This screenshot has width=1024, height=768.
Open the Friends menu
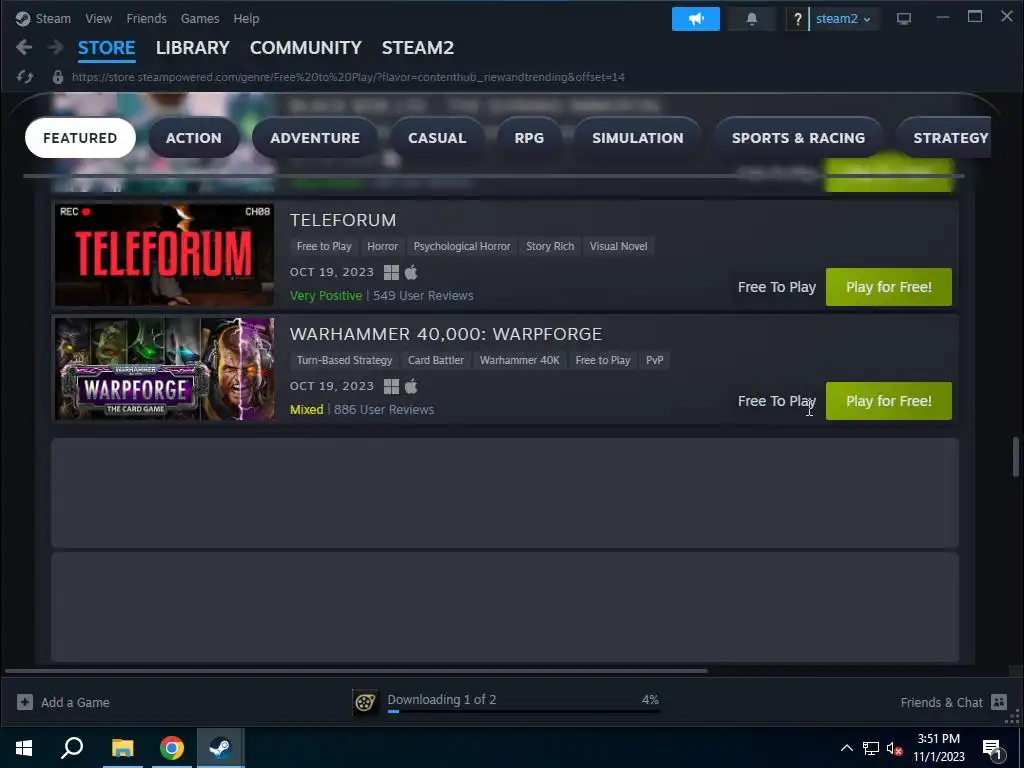[146, 19]
